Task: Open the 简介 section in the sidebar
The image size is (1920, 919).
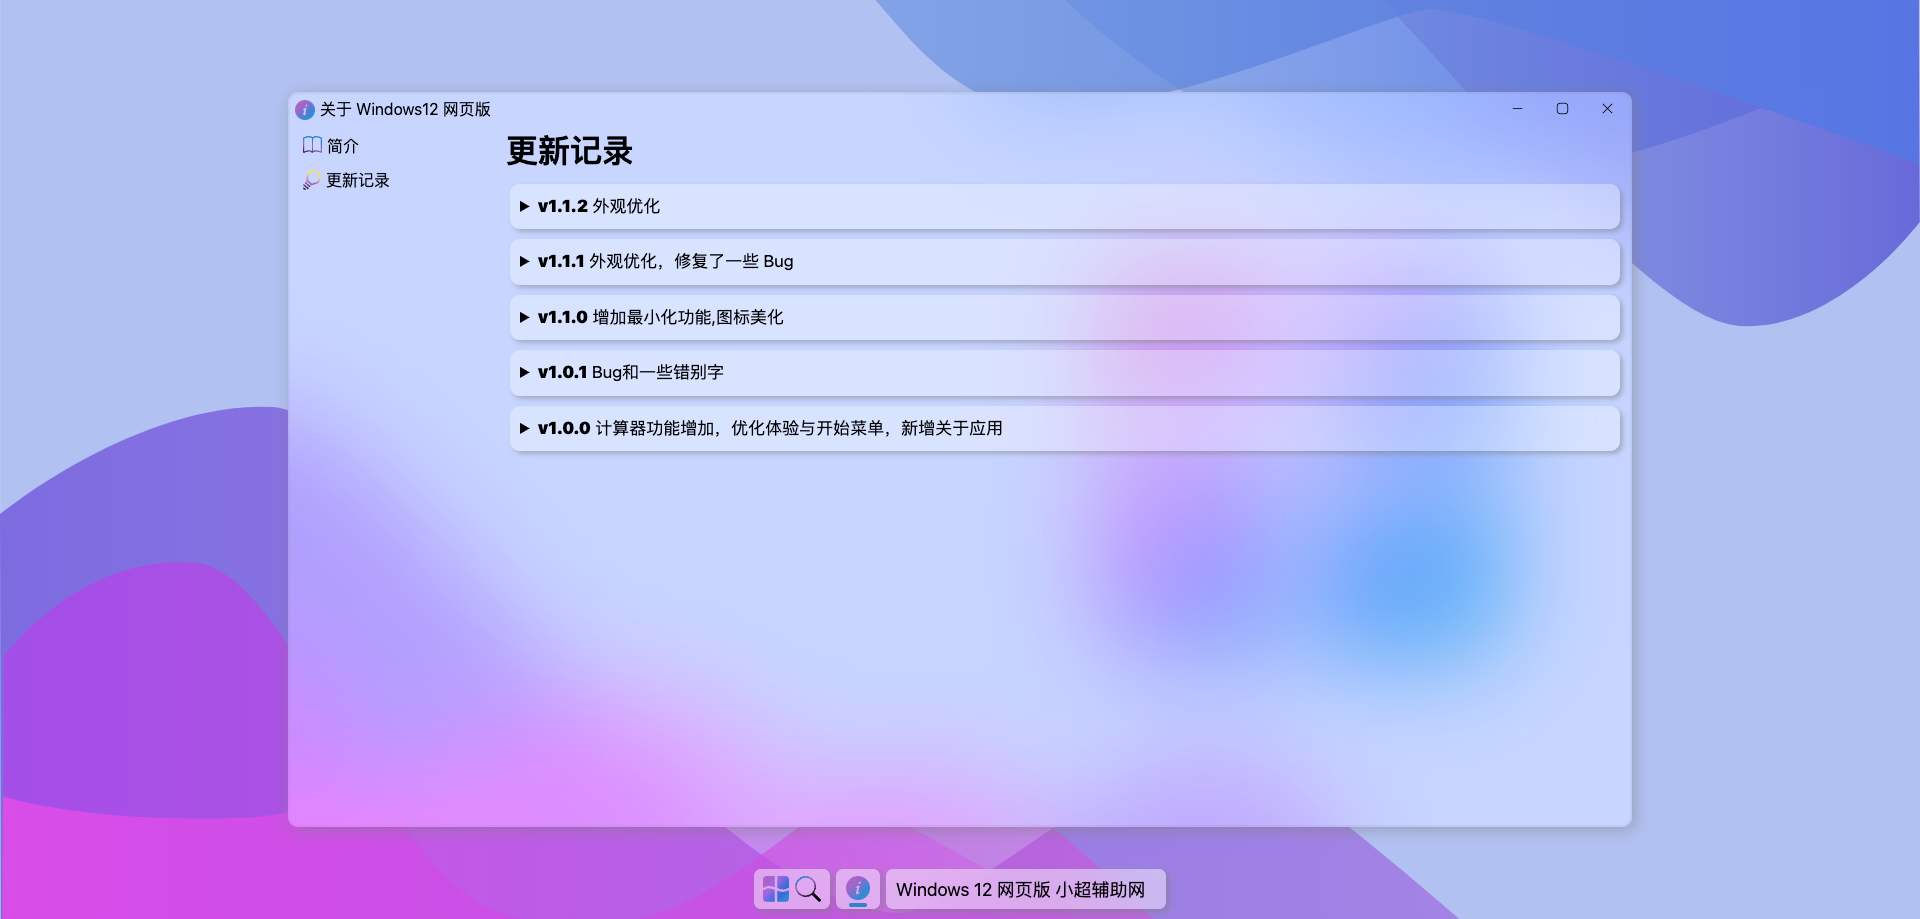Action: click(331, 146)
